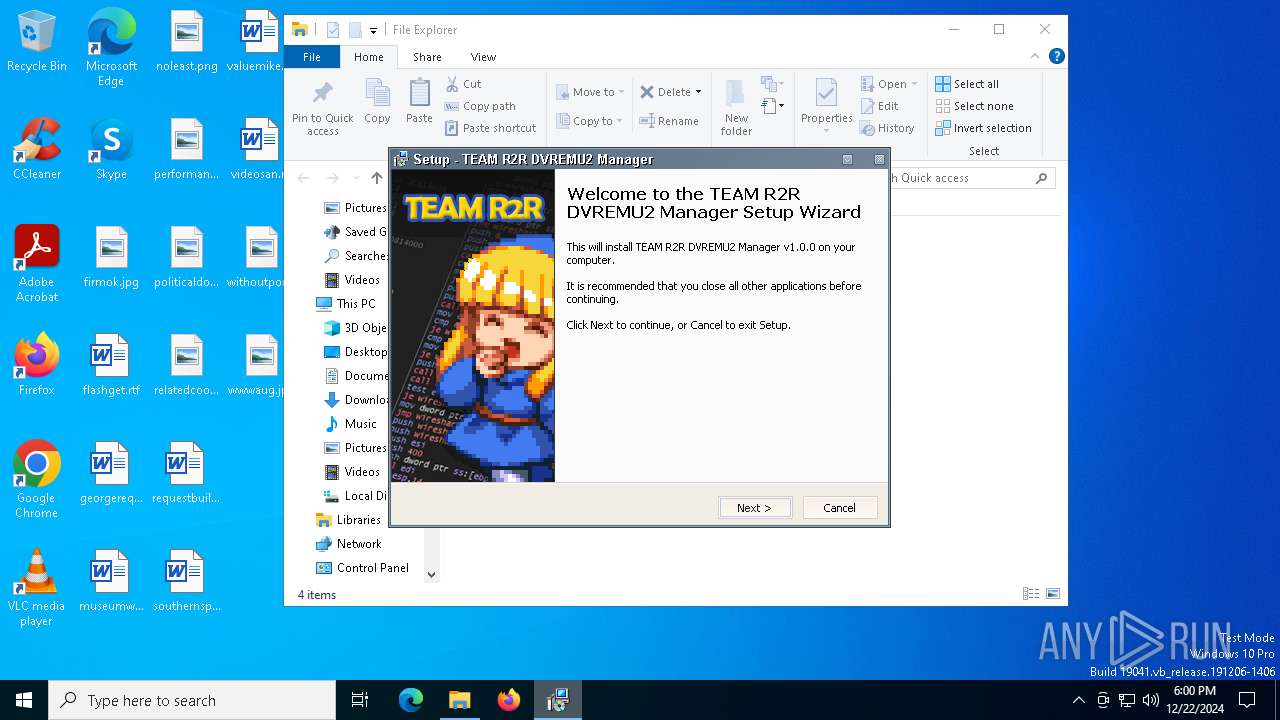Viewport: 1280px width, 720px height.
Task: Click Select none
Action: 974,106
